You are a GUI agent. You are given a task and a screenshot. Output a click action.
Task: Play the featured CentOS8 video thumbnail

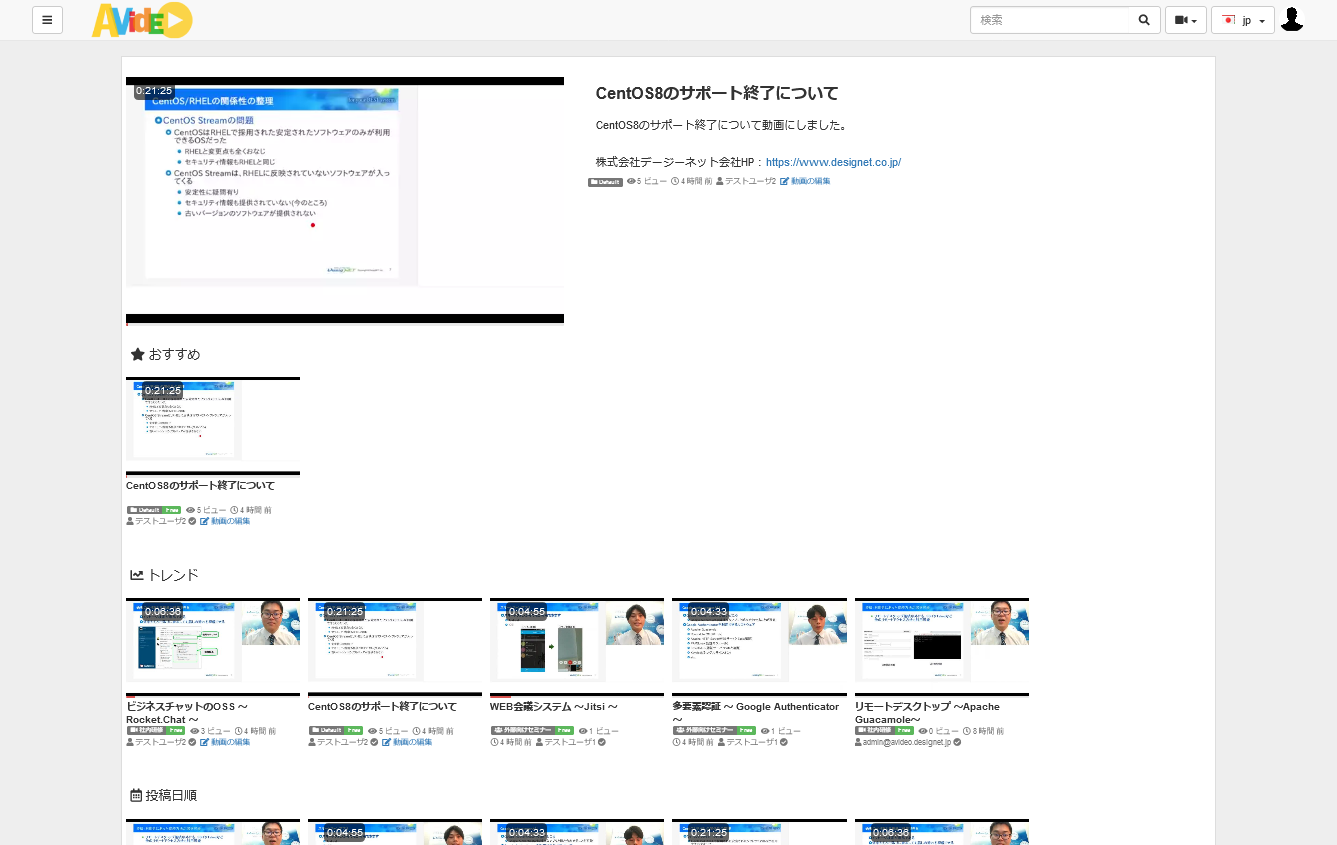(x=345, y=201)
